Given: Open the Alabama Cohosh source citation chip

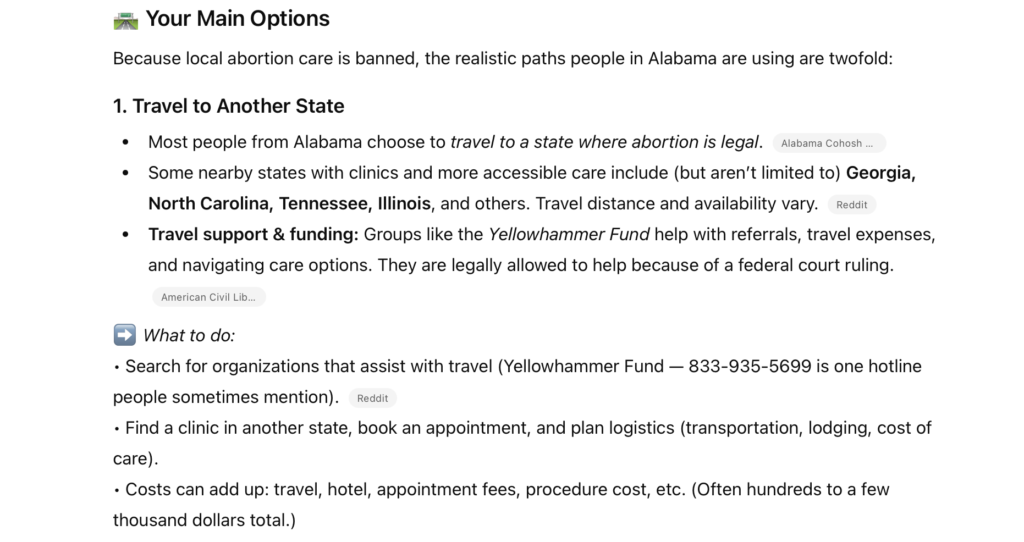Looking at the screenshot, I should click(829, 143).
